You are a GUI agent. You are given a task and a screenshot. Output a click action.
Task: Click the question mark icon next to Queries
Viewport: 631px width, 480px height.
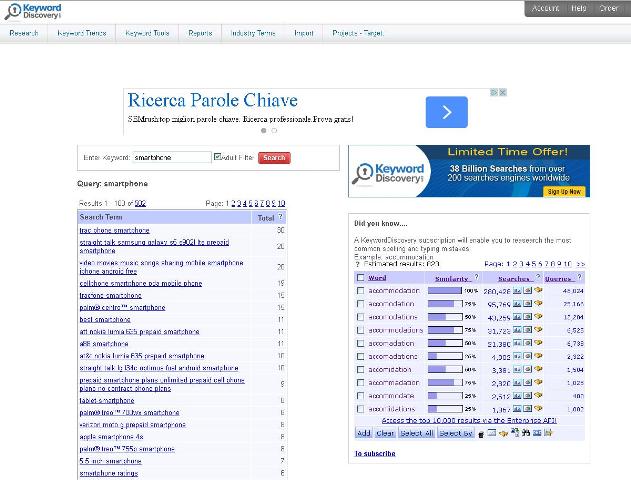pos(579,276)
